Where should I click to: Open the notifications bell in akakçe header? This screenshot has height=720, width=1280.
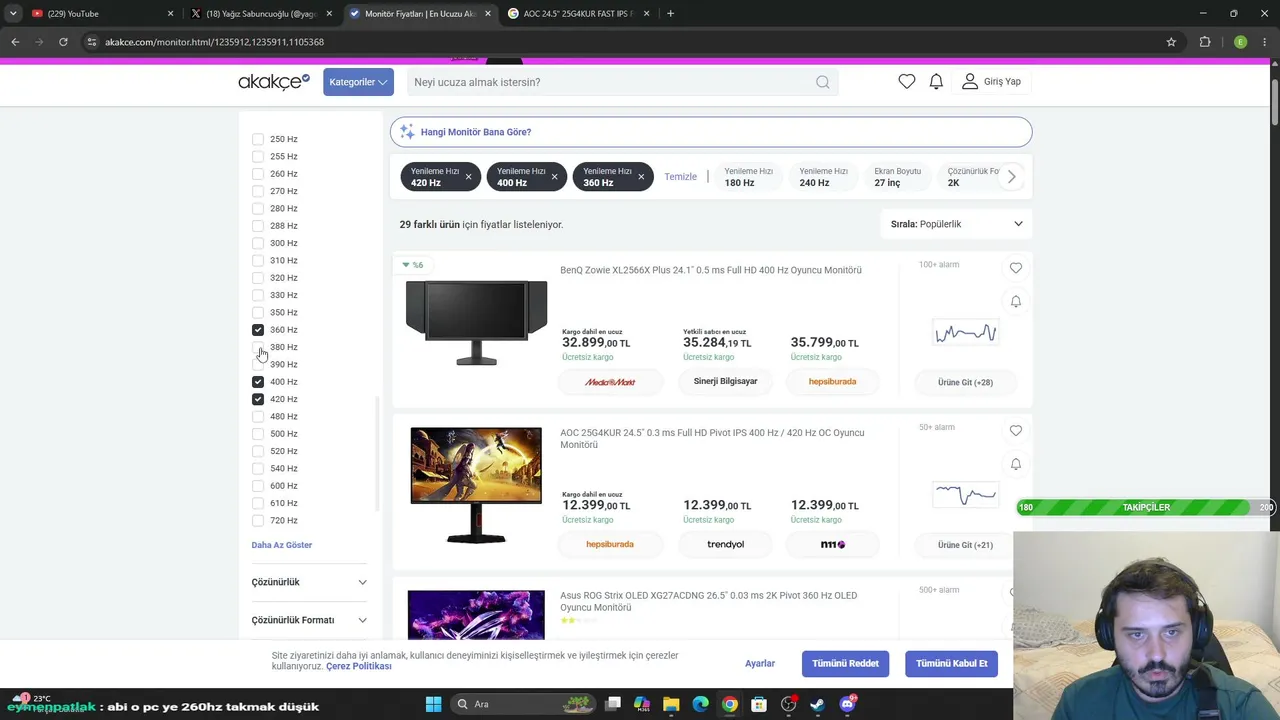tap(936, 82)
